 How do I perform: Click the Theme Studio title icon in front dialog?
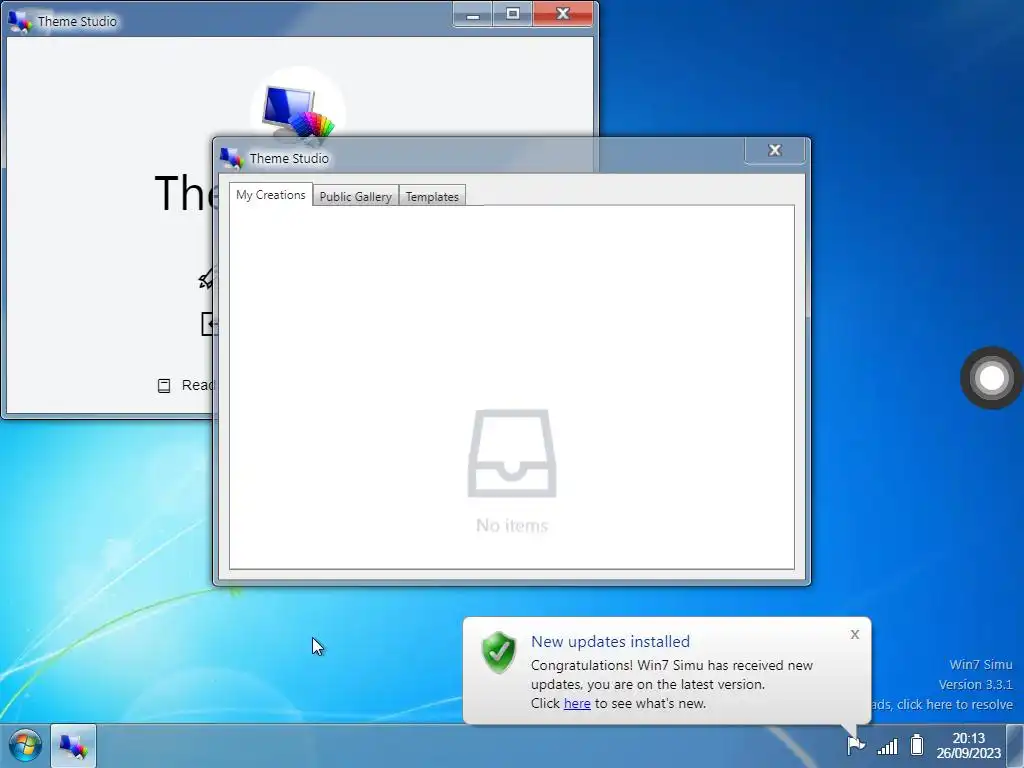tap(231, 157)
